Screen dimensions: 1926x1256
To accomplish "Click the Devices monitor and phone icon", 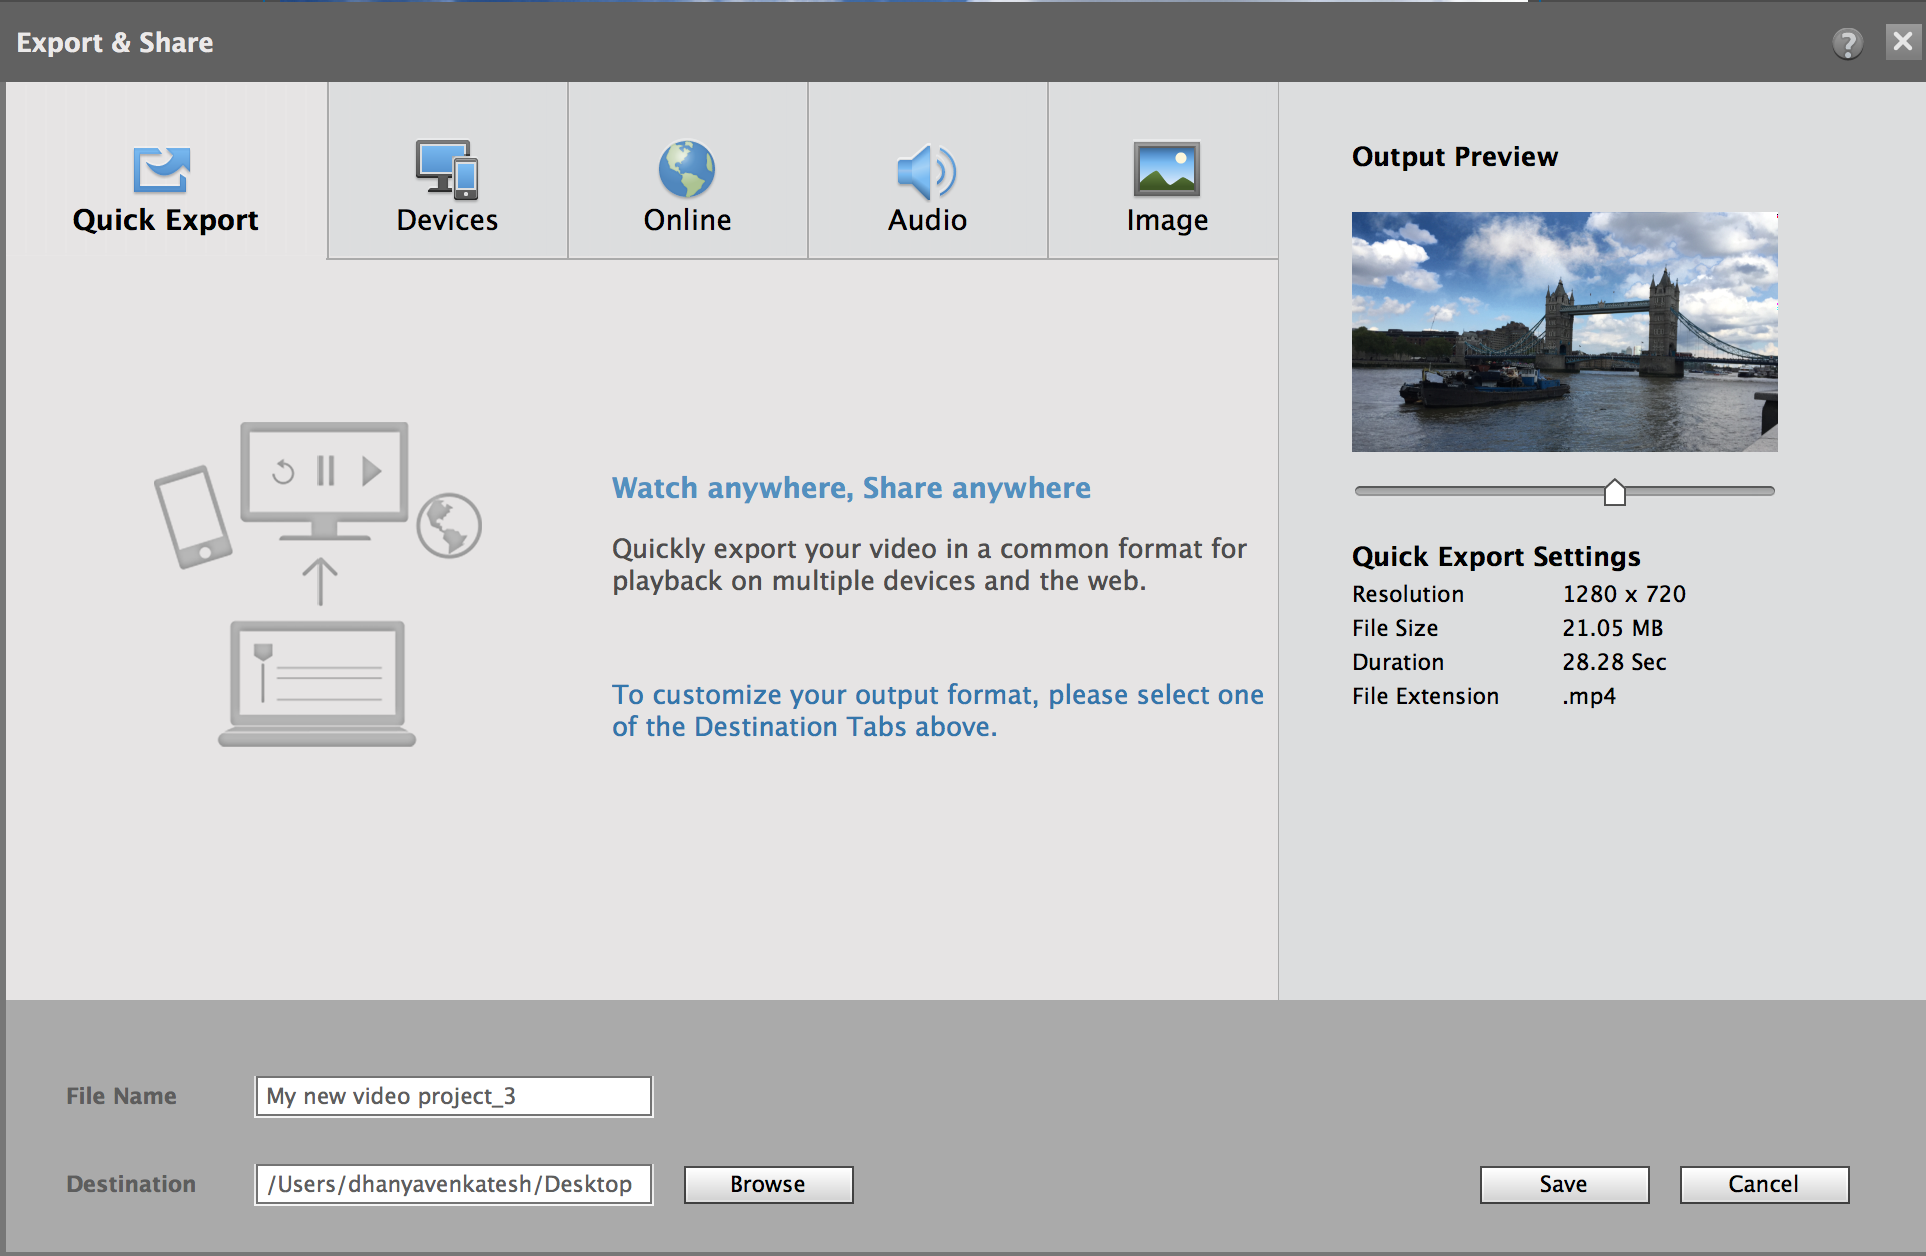I will point(447,169).
